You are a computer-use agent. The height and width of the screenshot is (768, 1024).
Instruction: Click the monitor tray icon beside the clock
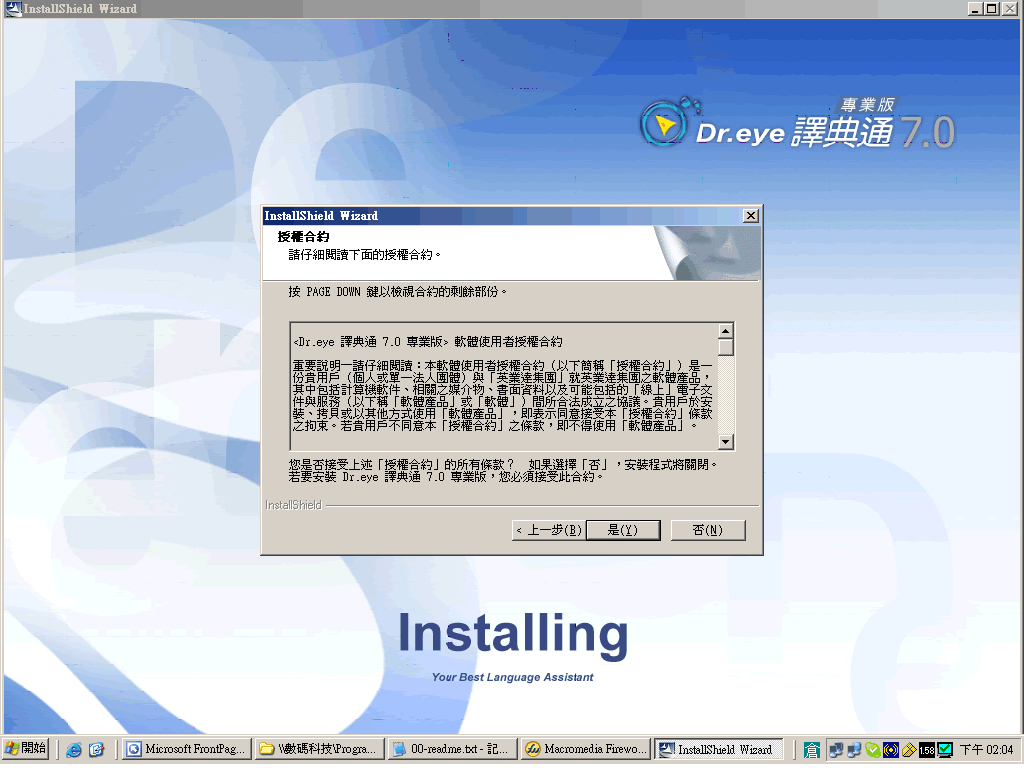[944, 750]
